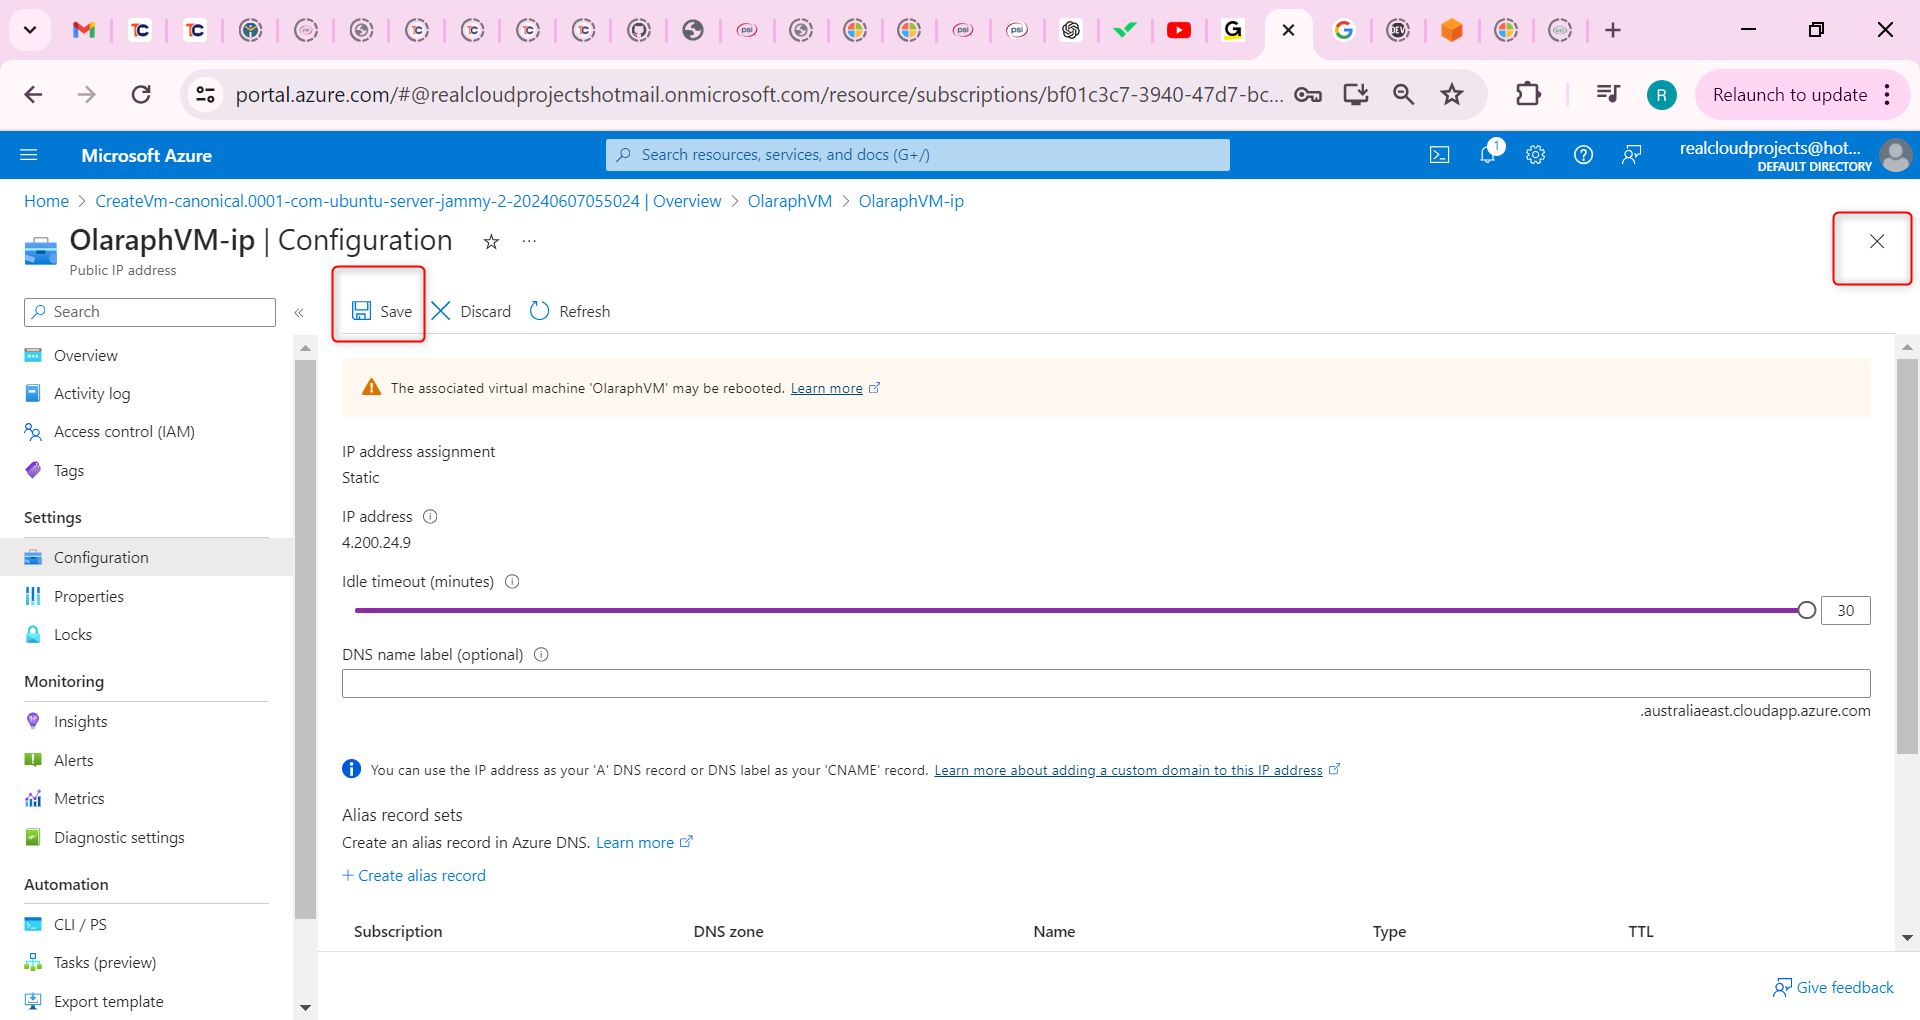
Task: Open Learn more link for alias records
Action: coord(635,843)
